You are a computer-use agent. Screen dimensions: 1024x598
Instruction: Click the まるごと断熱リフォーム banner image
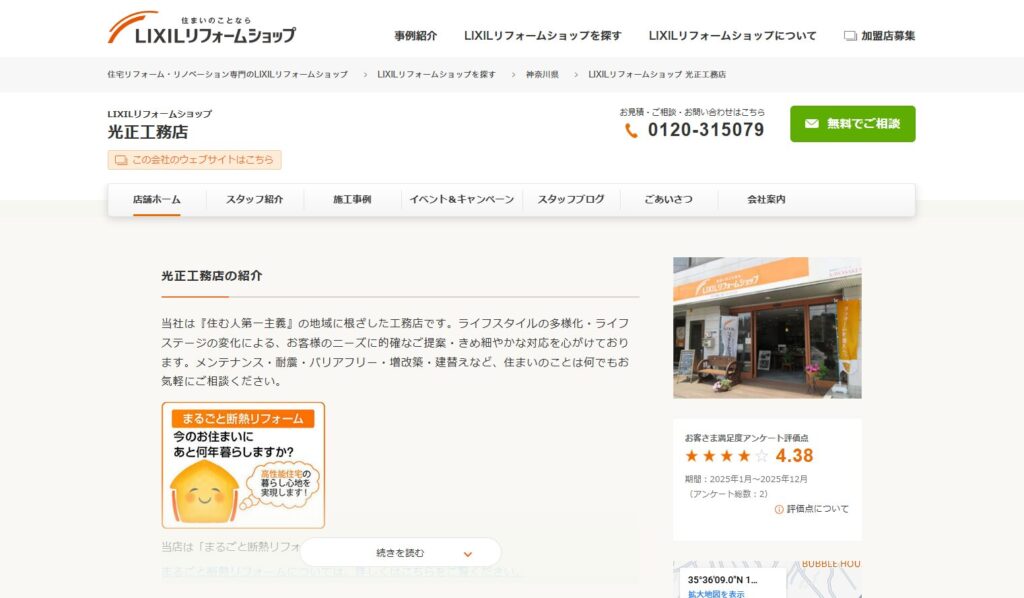243,465
